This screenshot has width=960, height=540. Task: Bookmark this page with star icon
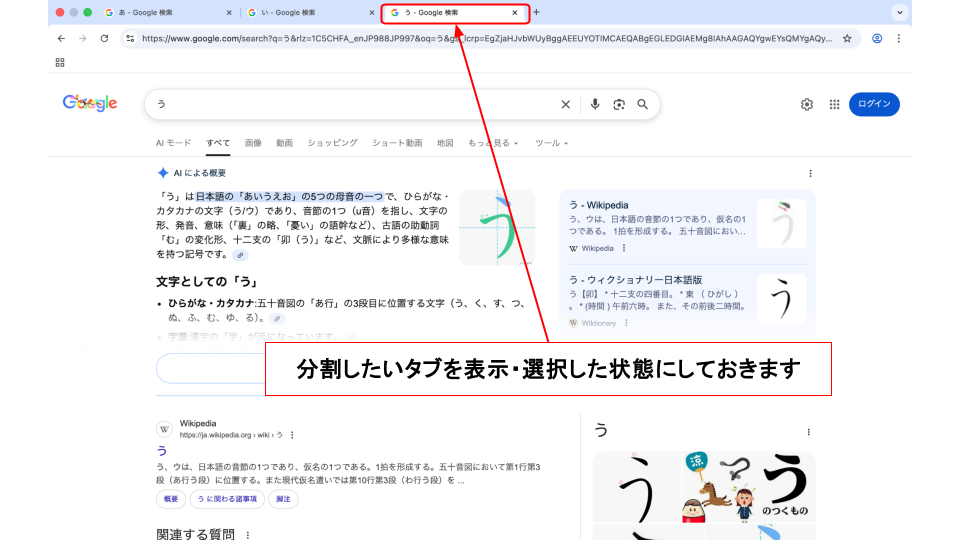point(847,38)
